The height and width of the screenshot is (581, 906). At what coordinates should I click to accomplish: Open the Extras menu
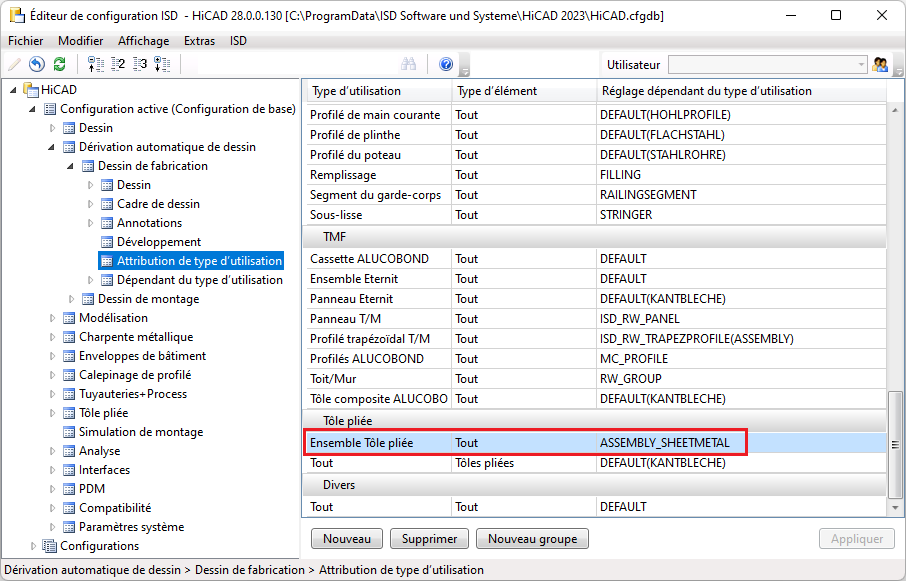199,41
